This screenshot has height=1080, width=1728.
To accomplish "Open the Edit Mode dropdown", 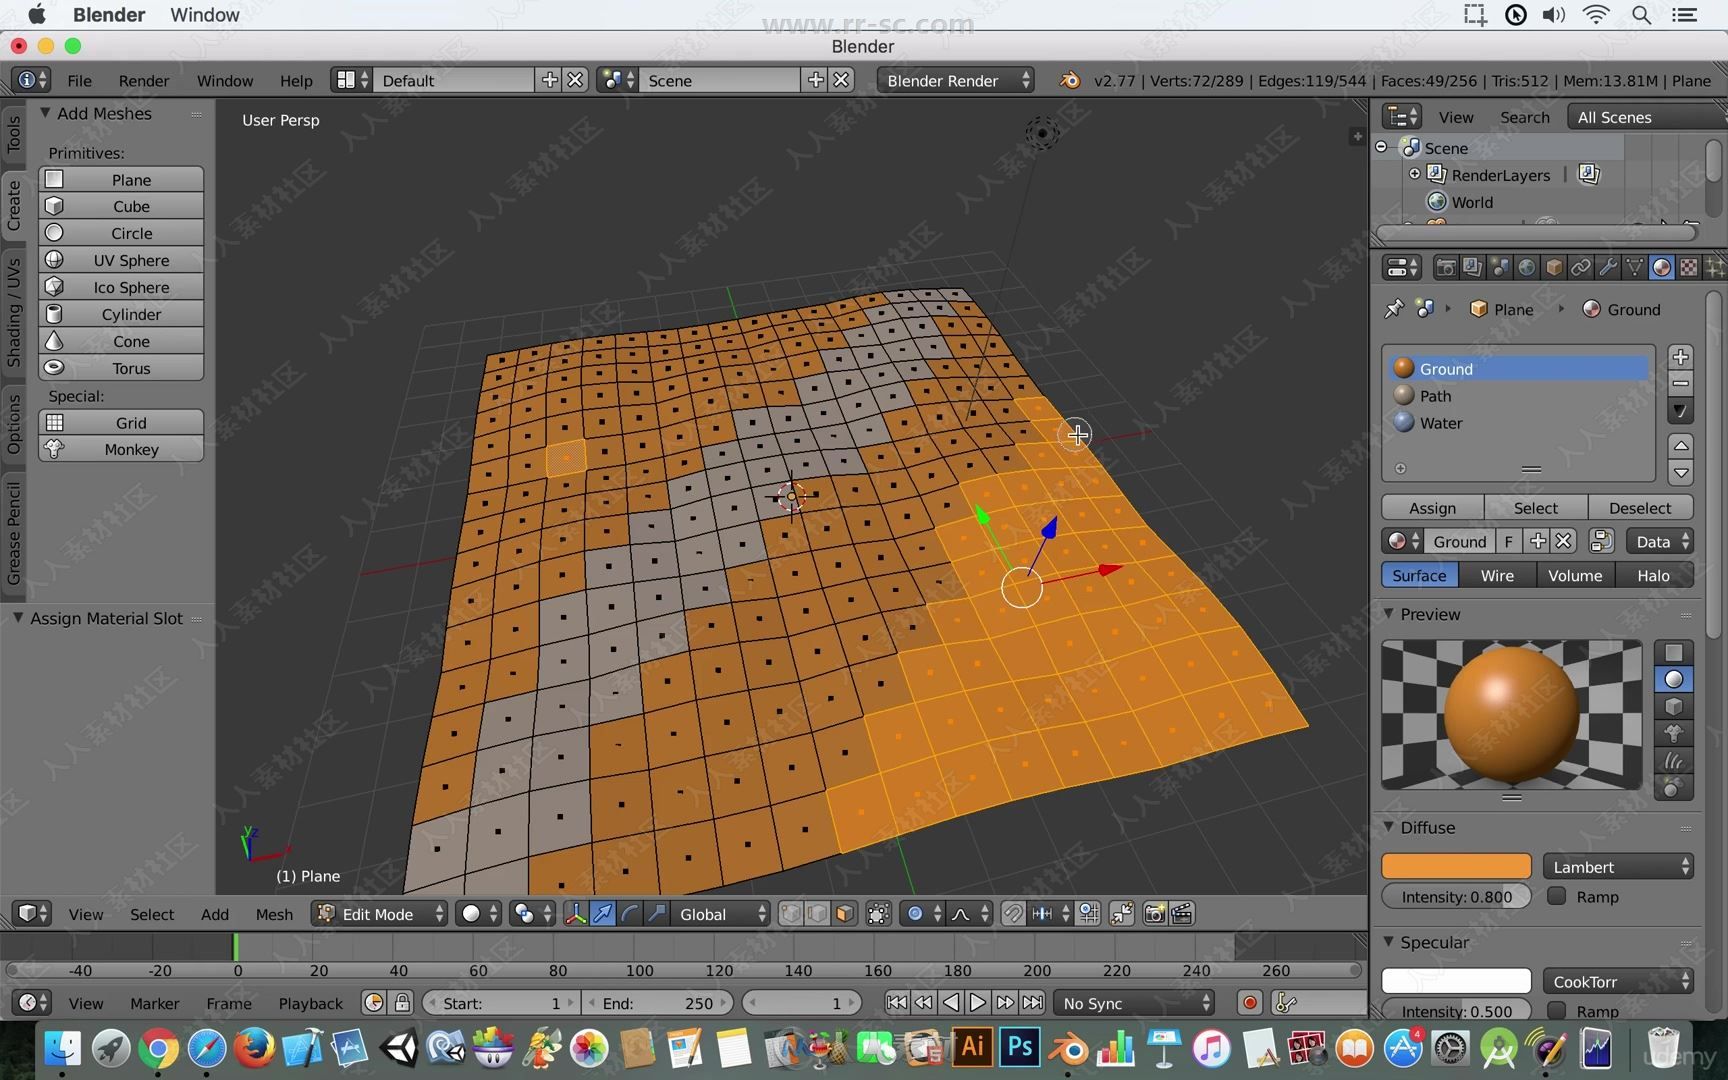I will click(x=379, y=914).
